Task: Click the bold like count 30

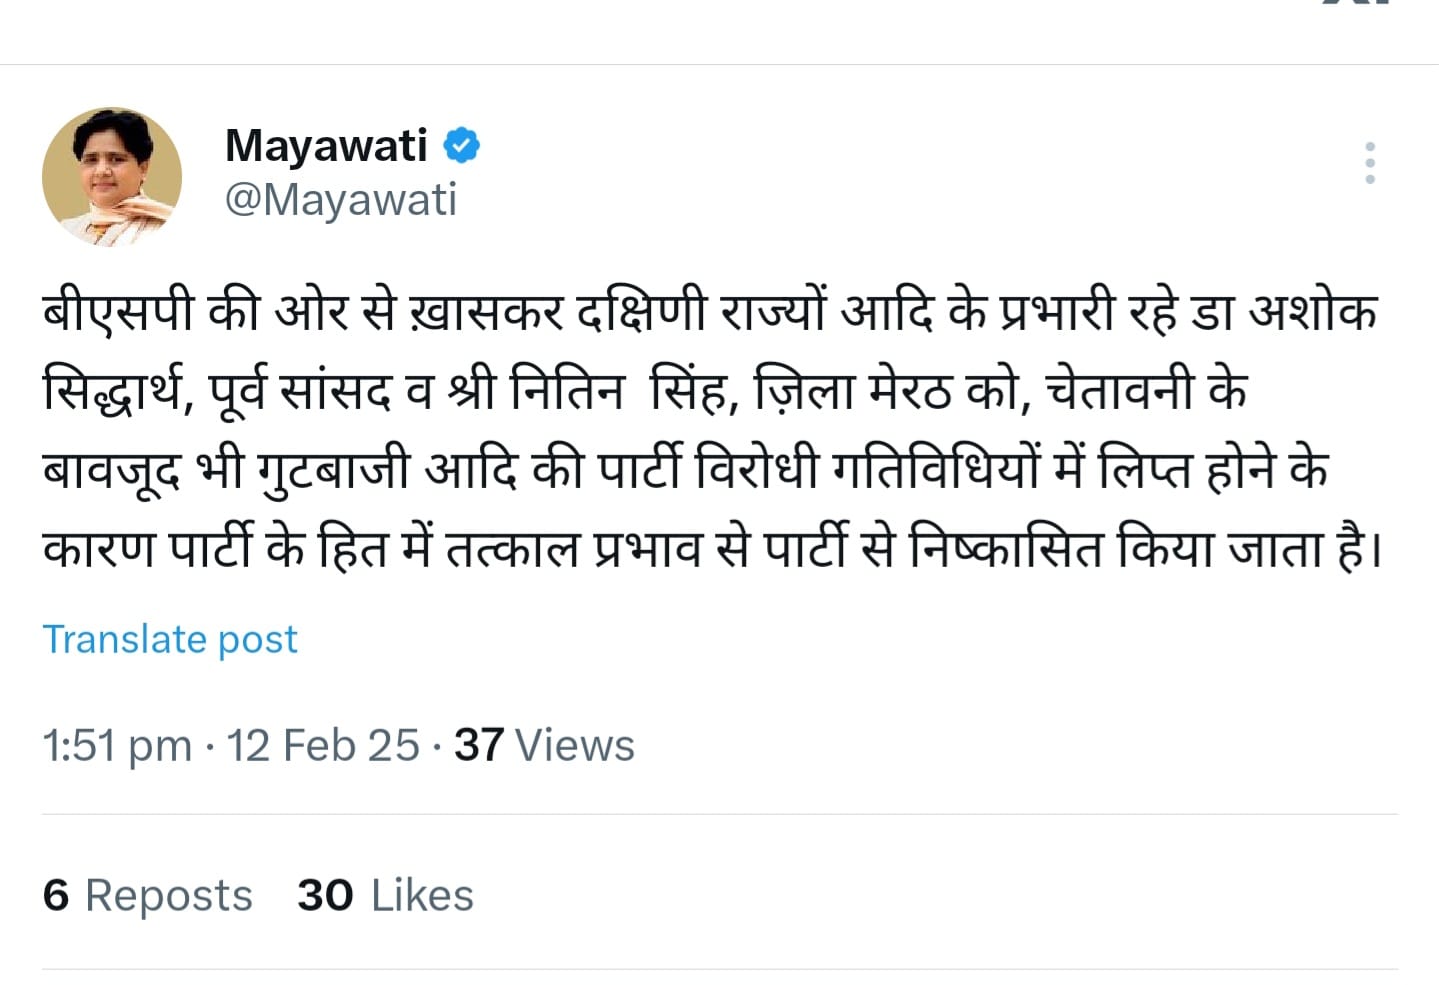Action: pyautogui.click(x=325, y=895)
